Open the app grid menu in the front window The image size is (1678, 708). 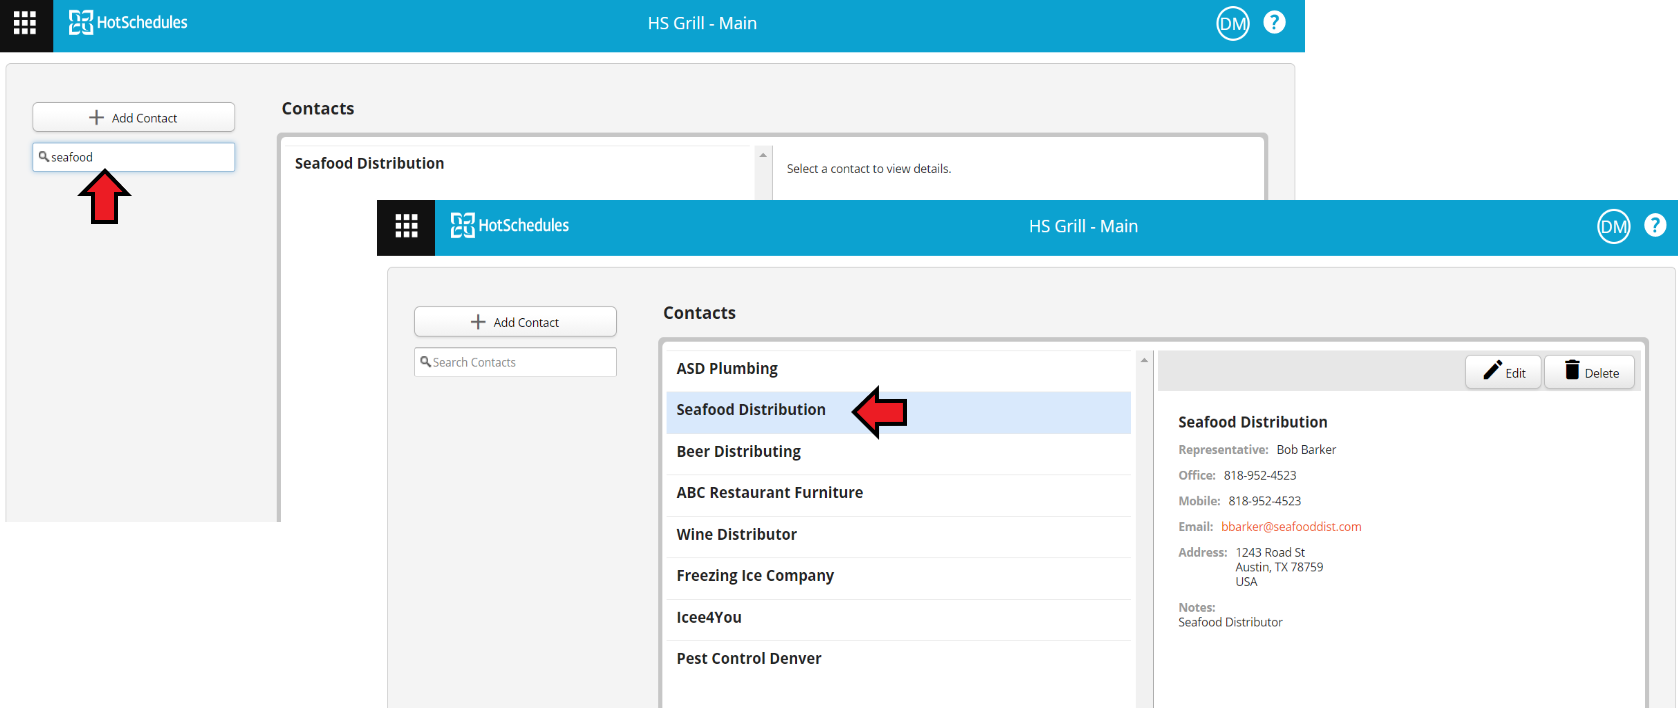(406, 227)
